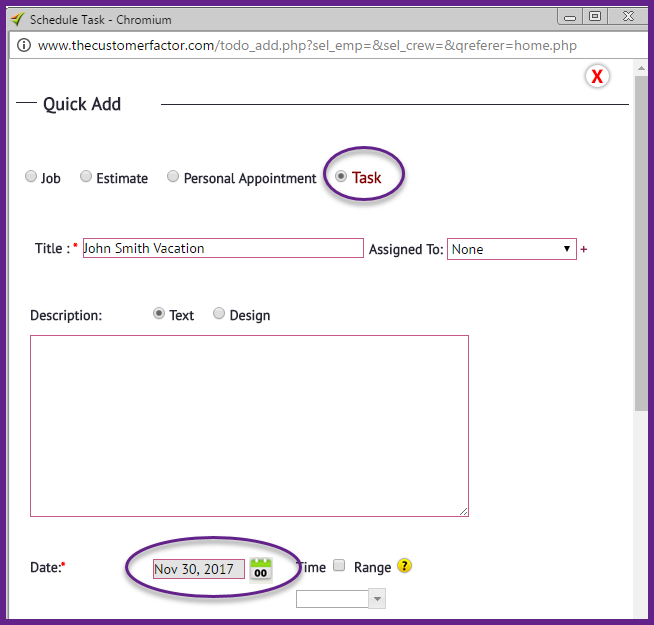Click the Time combo box text area
Image resolution: width=654 pixels, height=625 pixels.
tap(332, 599)
